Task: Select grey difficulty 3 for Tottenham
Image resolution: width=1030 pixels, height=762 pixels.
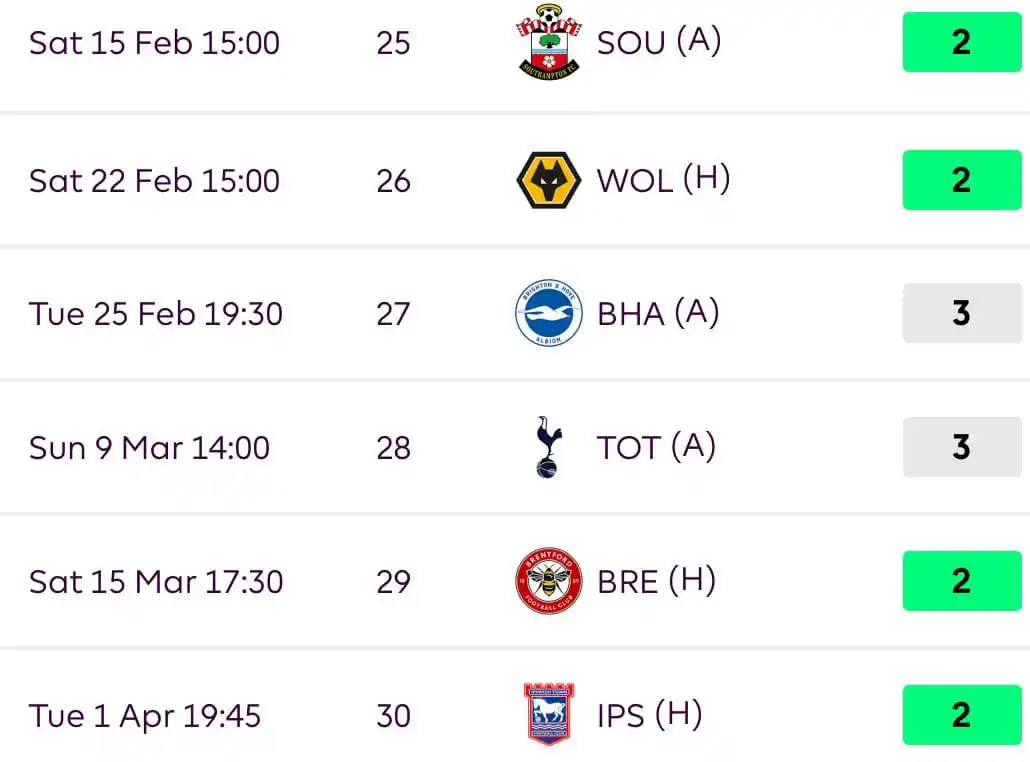Action: (962, 447)
